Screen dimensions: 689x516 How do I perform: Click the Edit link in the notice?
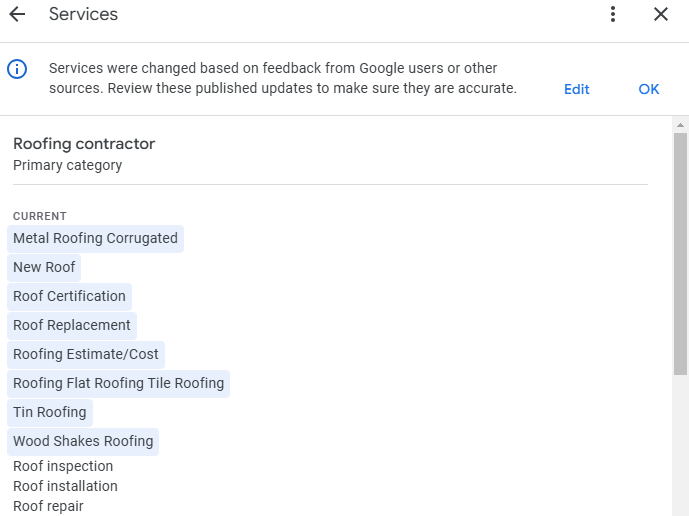click(x=576, y=89)
